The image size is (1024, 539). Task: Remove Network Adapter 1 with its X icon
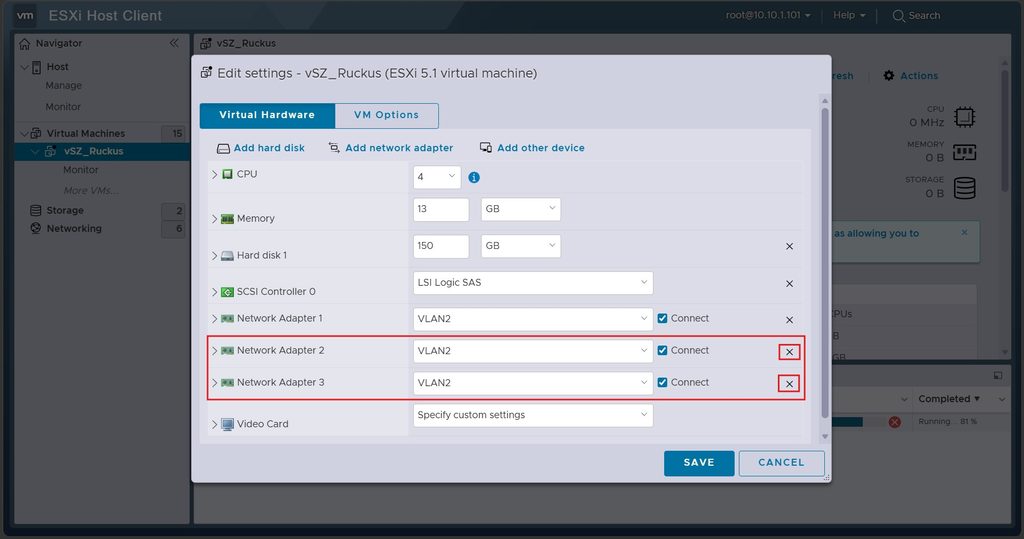pos(789,319)
